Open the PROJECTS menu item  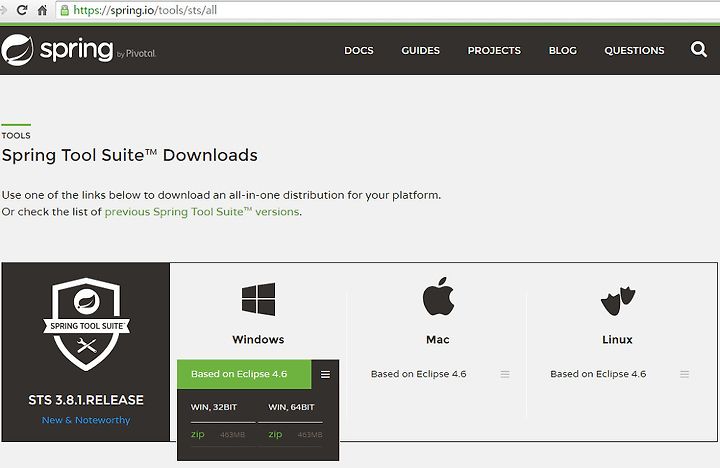(494, 51)
